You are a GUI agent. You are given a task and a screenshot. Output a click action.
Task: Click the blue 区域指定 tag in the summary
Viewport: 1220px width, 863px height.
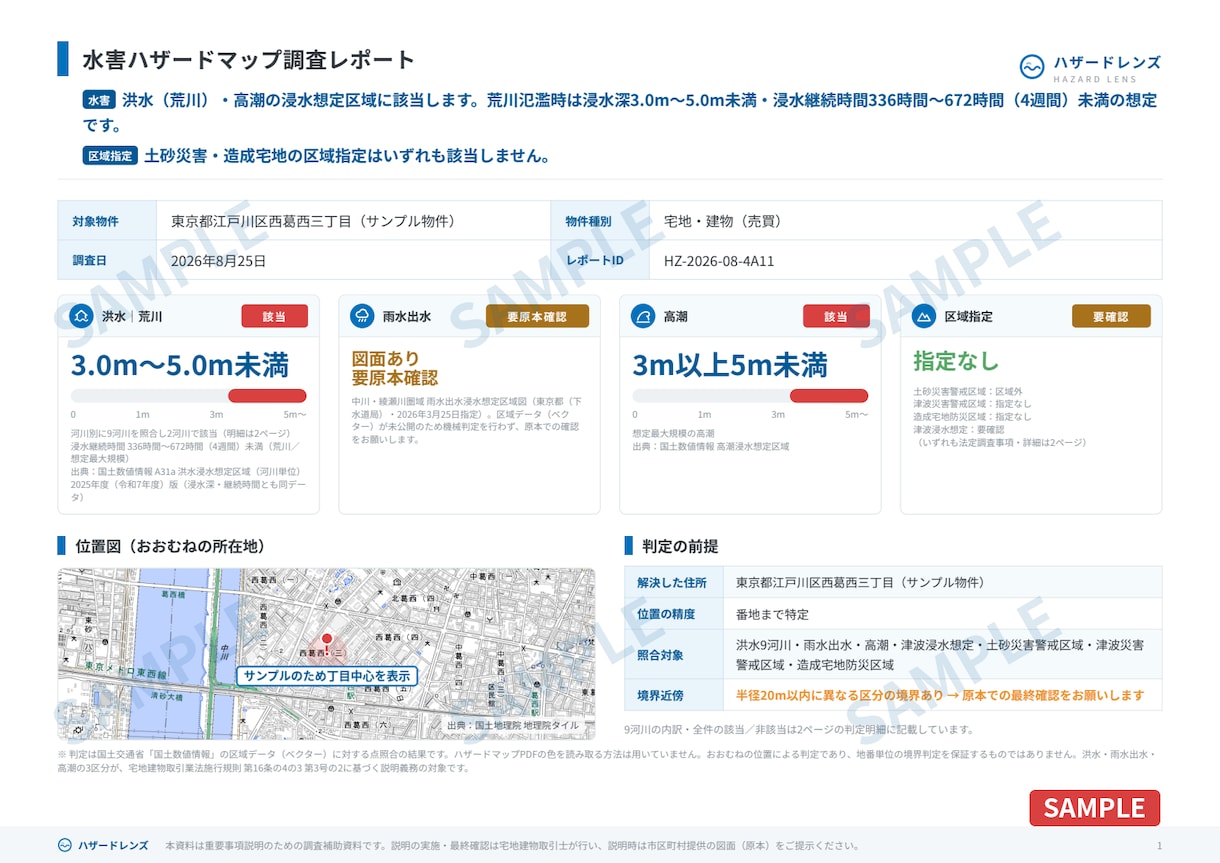(110, 156)
